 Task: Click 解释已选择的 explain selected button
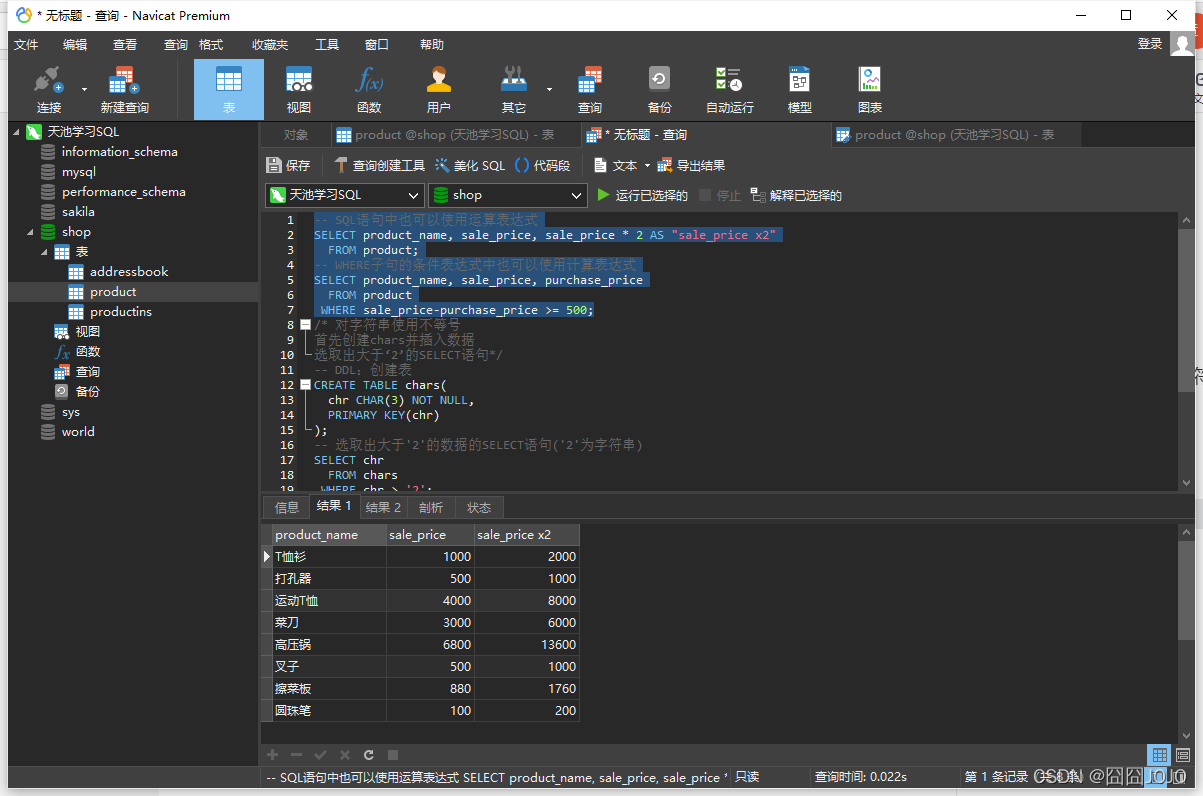pos(796,196)
